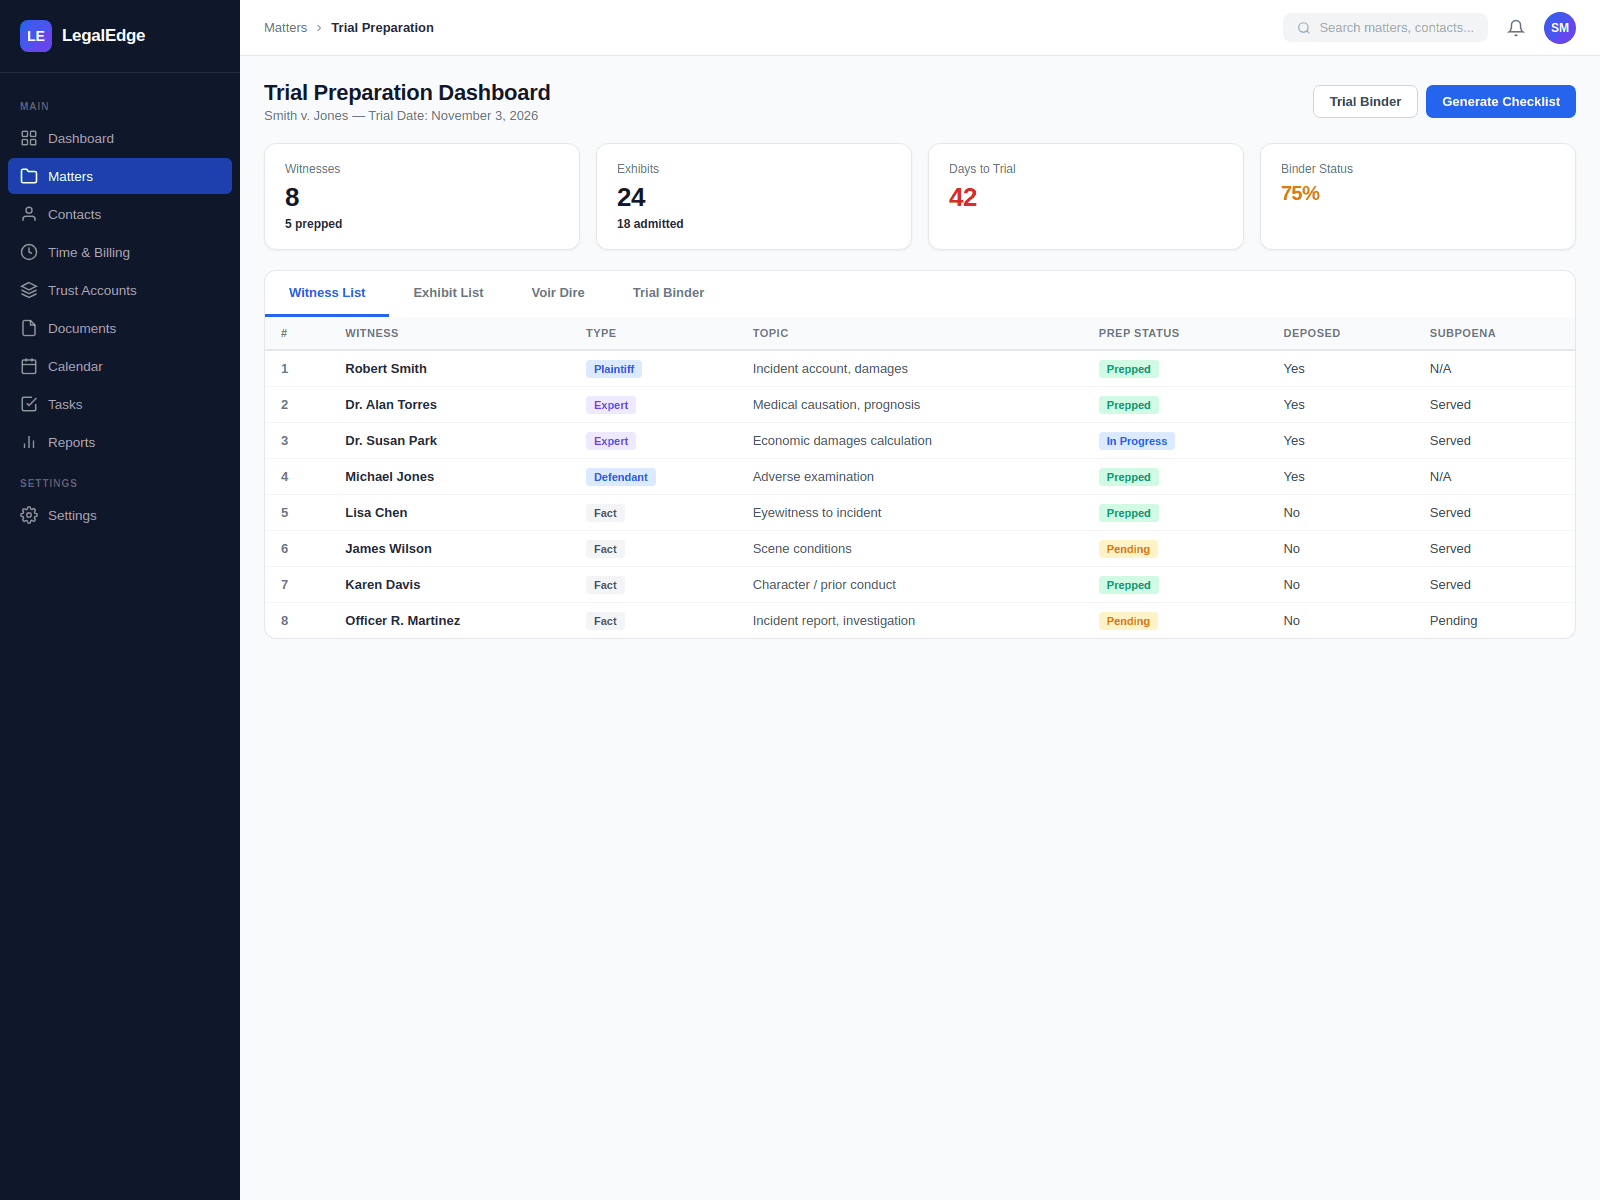Open notifications bell icon

pos(1516,28)
